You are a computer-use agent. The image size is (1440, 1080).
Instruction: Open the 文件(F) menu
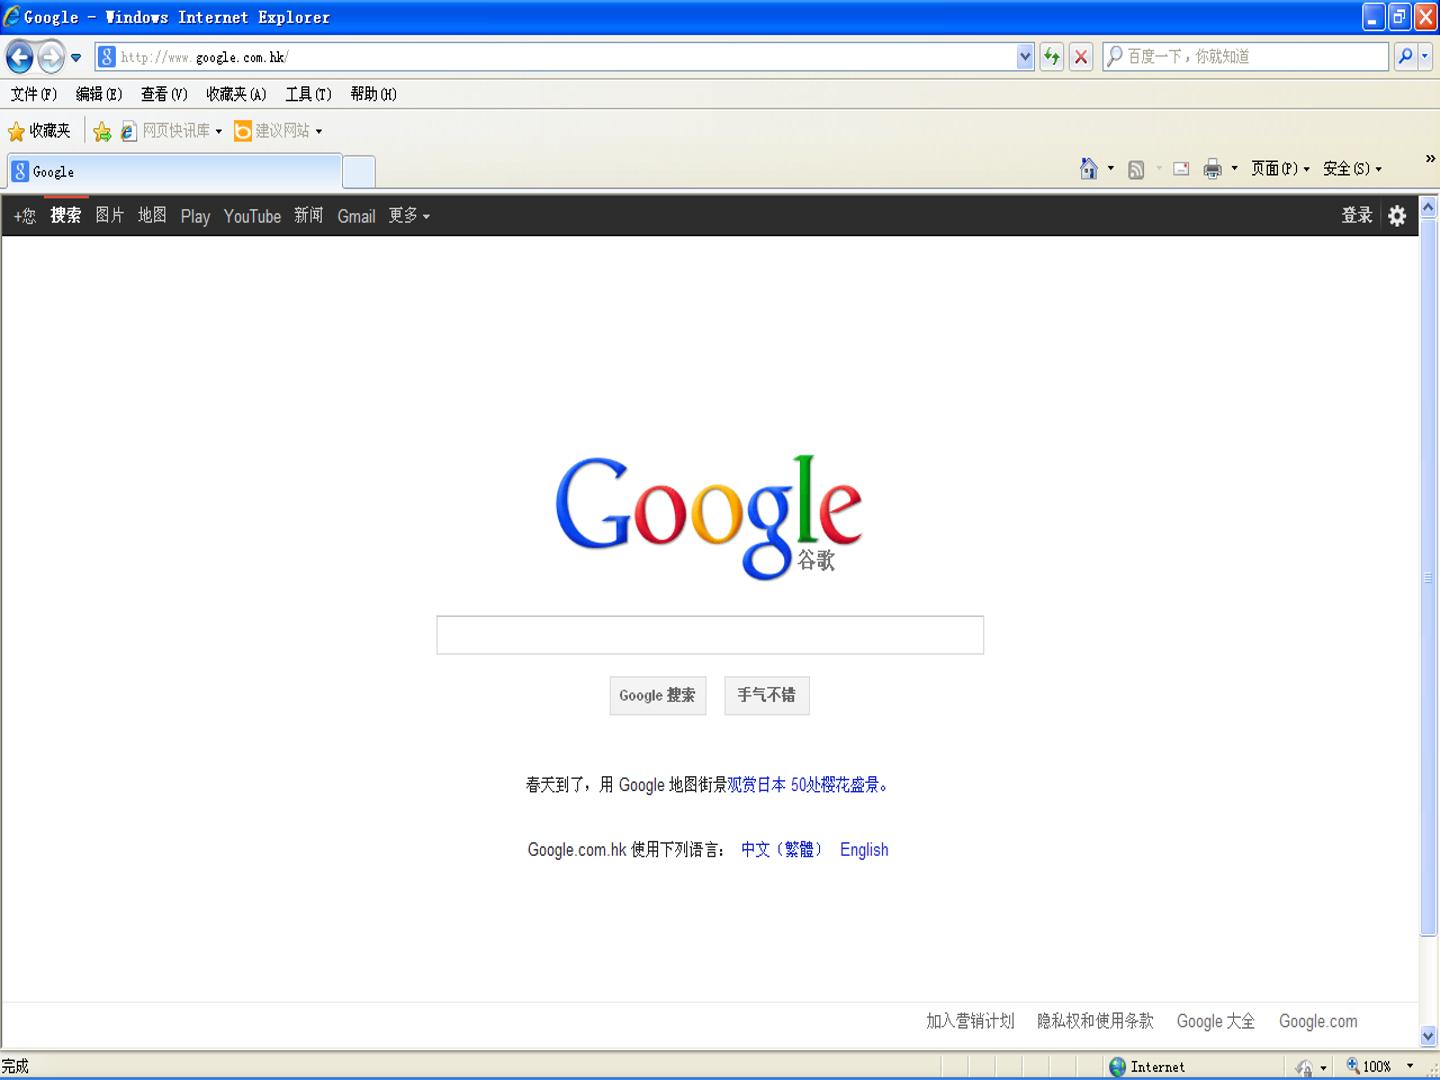(x=34, y=94)
